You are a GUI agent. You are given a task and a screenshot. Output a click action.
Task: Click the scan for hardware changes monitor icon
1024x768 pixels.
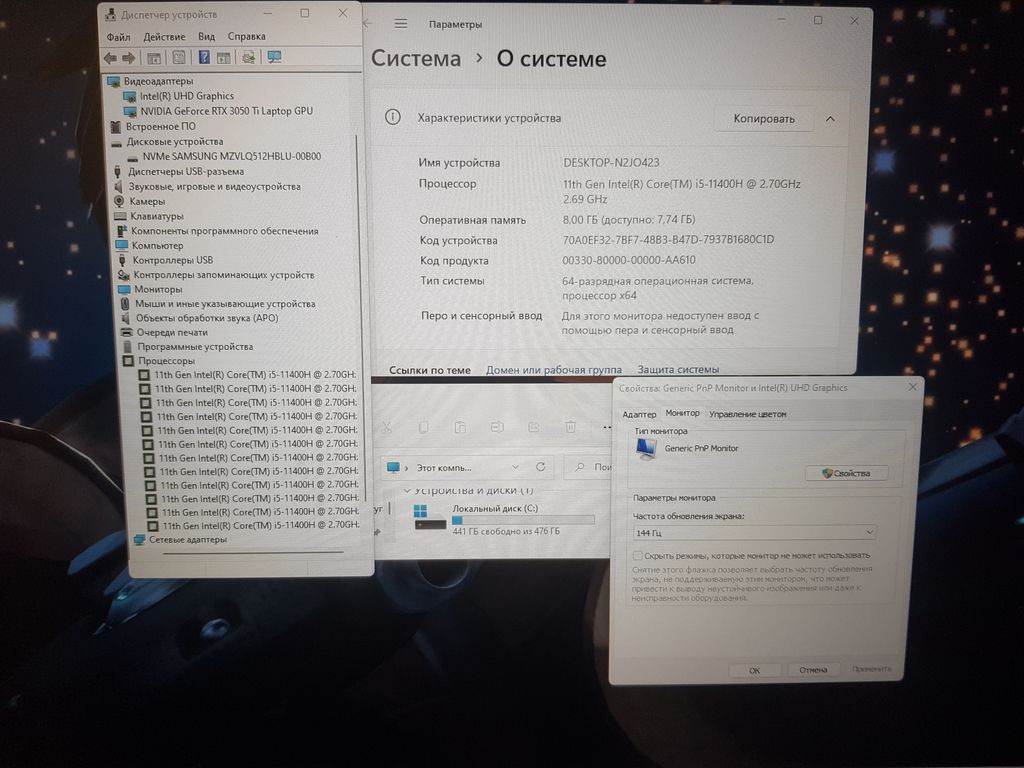(274, 57)
